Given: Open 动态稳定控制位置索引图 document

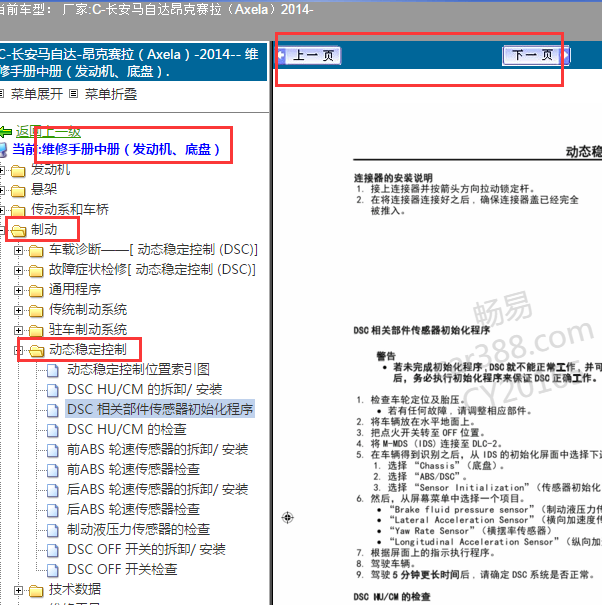Looking at the screenshot, I should 138,369.
